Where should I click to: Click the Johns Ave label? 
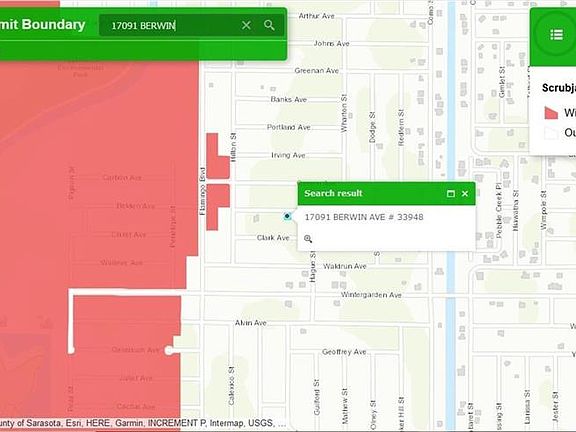(331, 43)
